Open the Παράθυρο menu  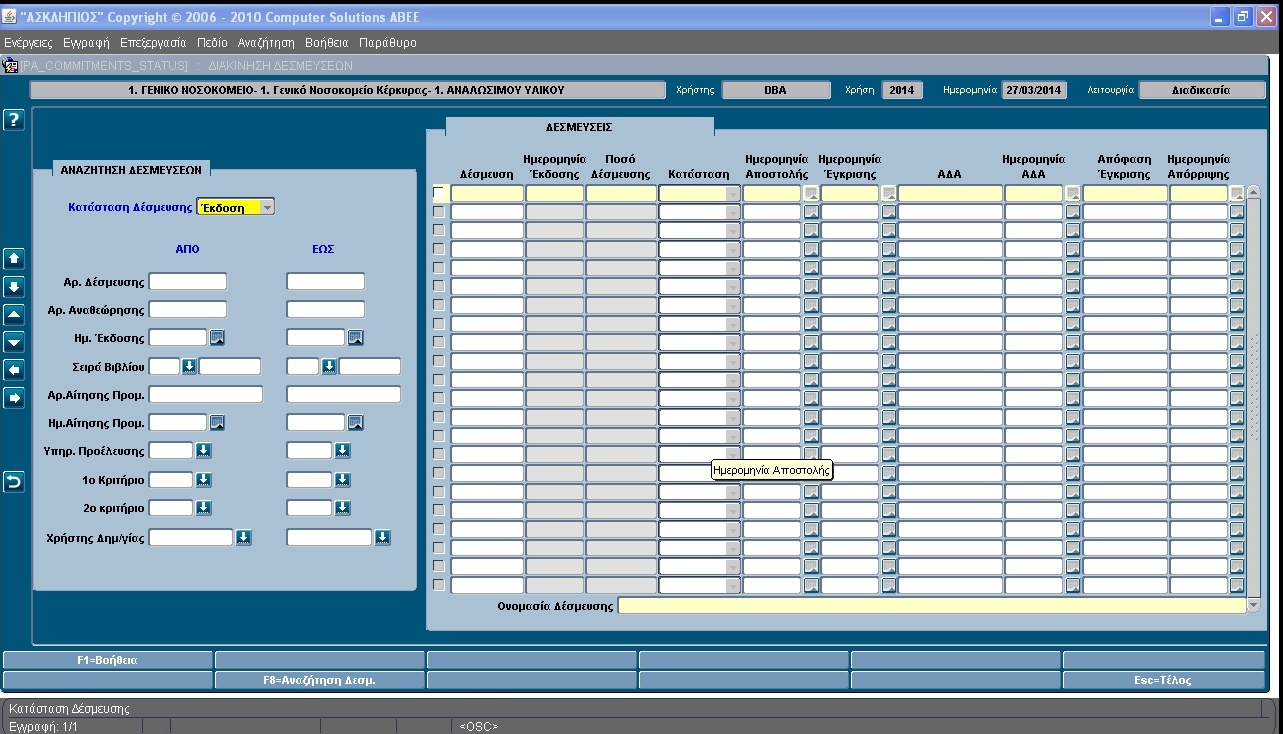(388, 43)
